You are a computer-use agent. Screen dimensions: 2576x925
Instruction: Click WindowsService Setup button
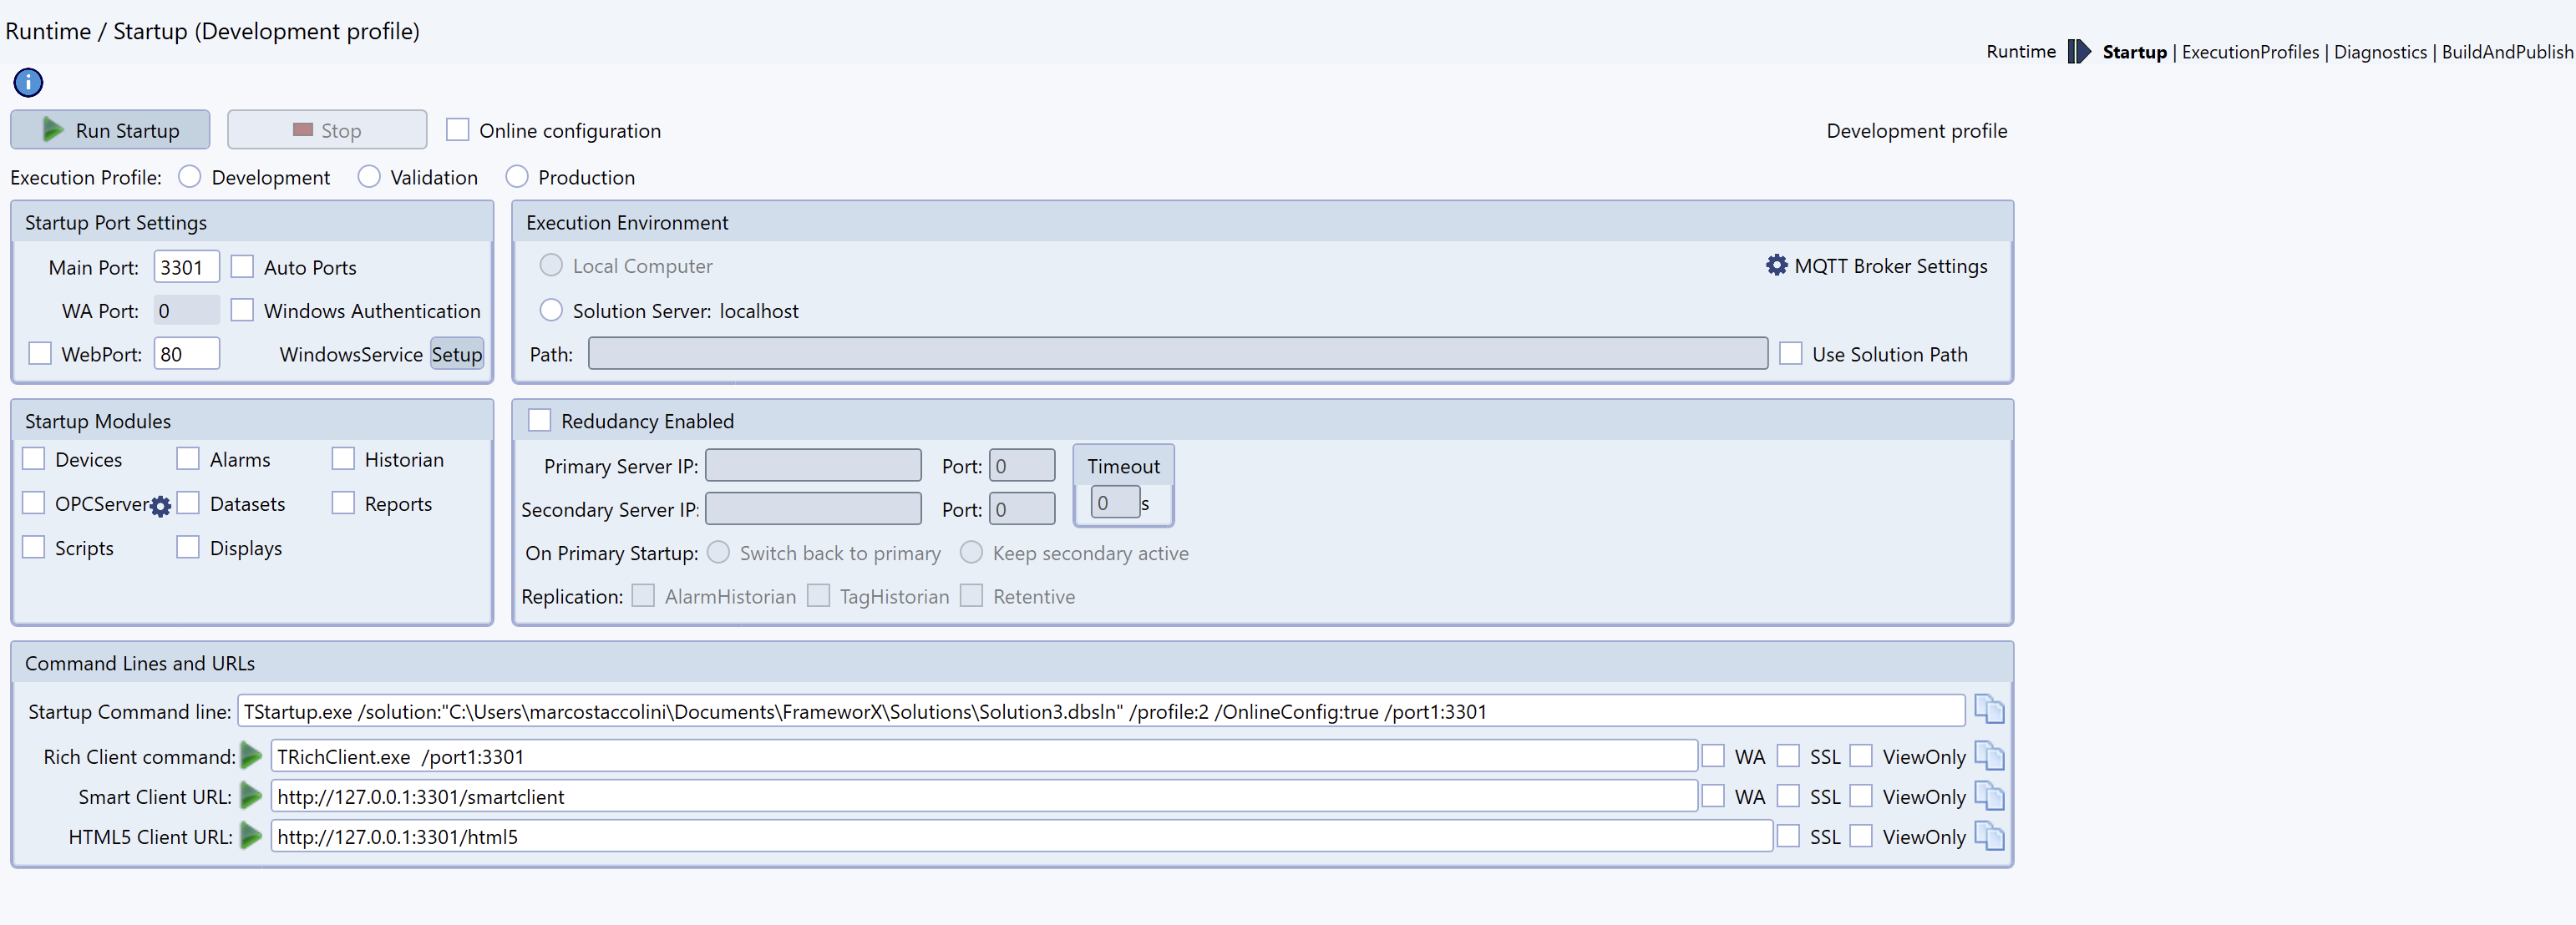click(x=457, y=354)
